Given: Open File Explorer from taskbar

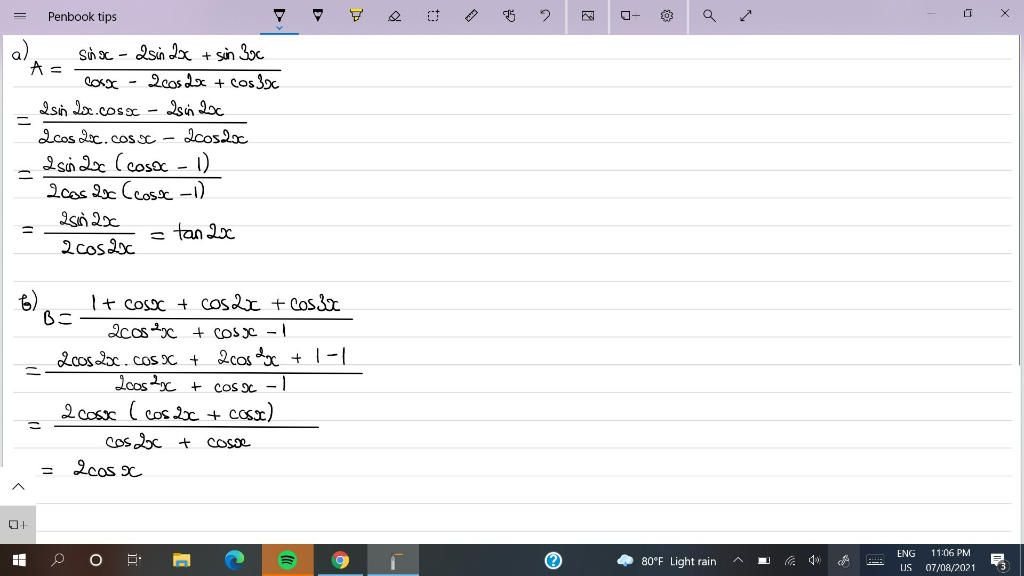Looking at the screenshot, I should click(x=182, y=560).
